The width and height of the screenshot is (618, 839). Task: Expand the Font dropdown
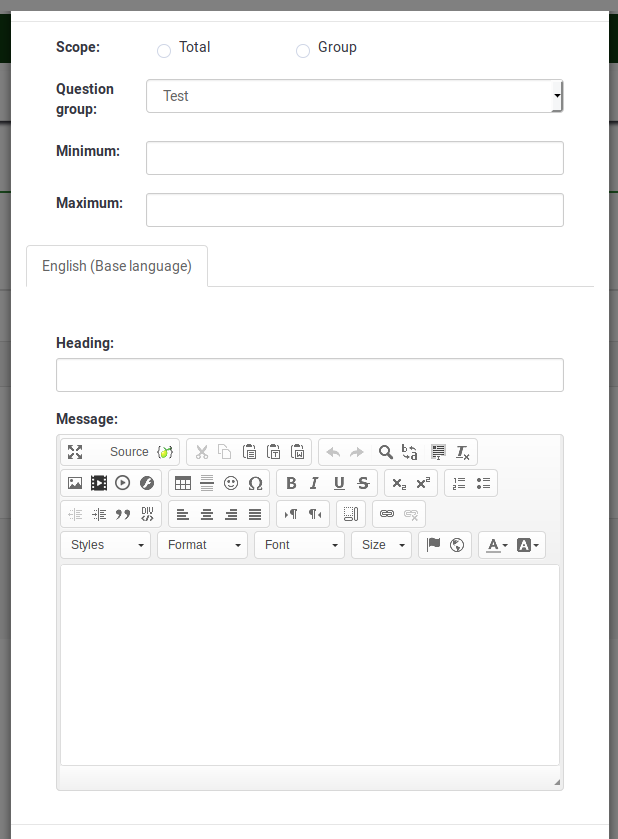299,545
